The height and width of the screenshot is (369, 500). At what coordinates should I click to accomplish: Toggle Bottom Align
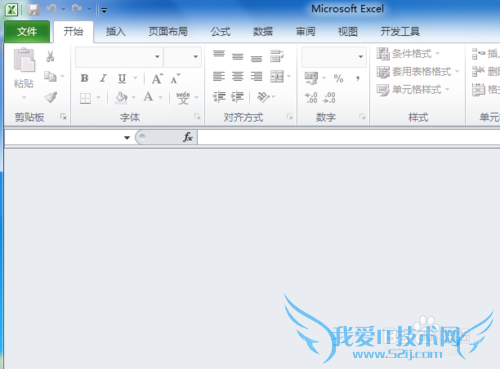coord(256,59)
